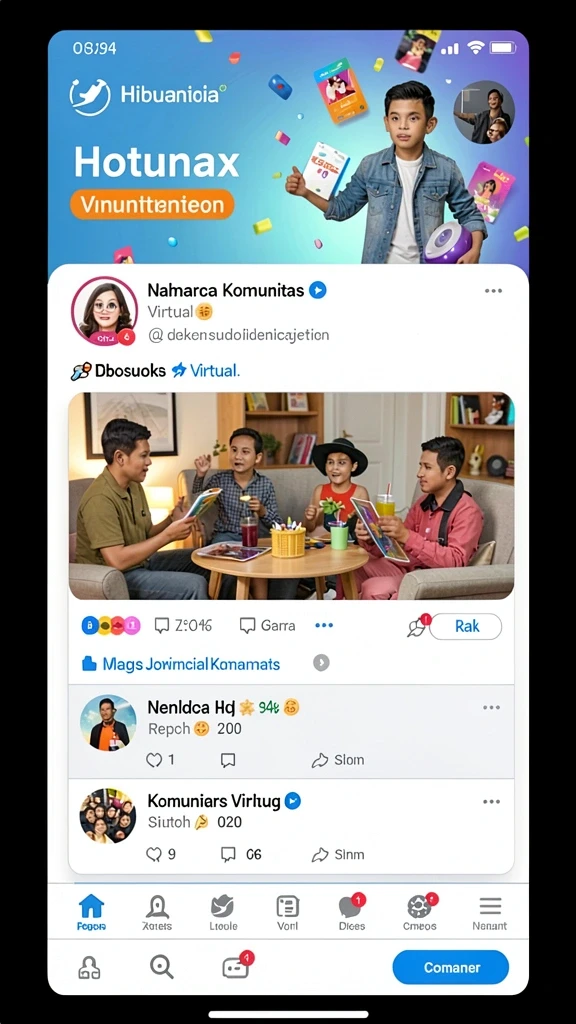Open three-dot menu on Nenldca Hq comment
576x1024 pixels.
click(x=491, y=707)
